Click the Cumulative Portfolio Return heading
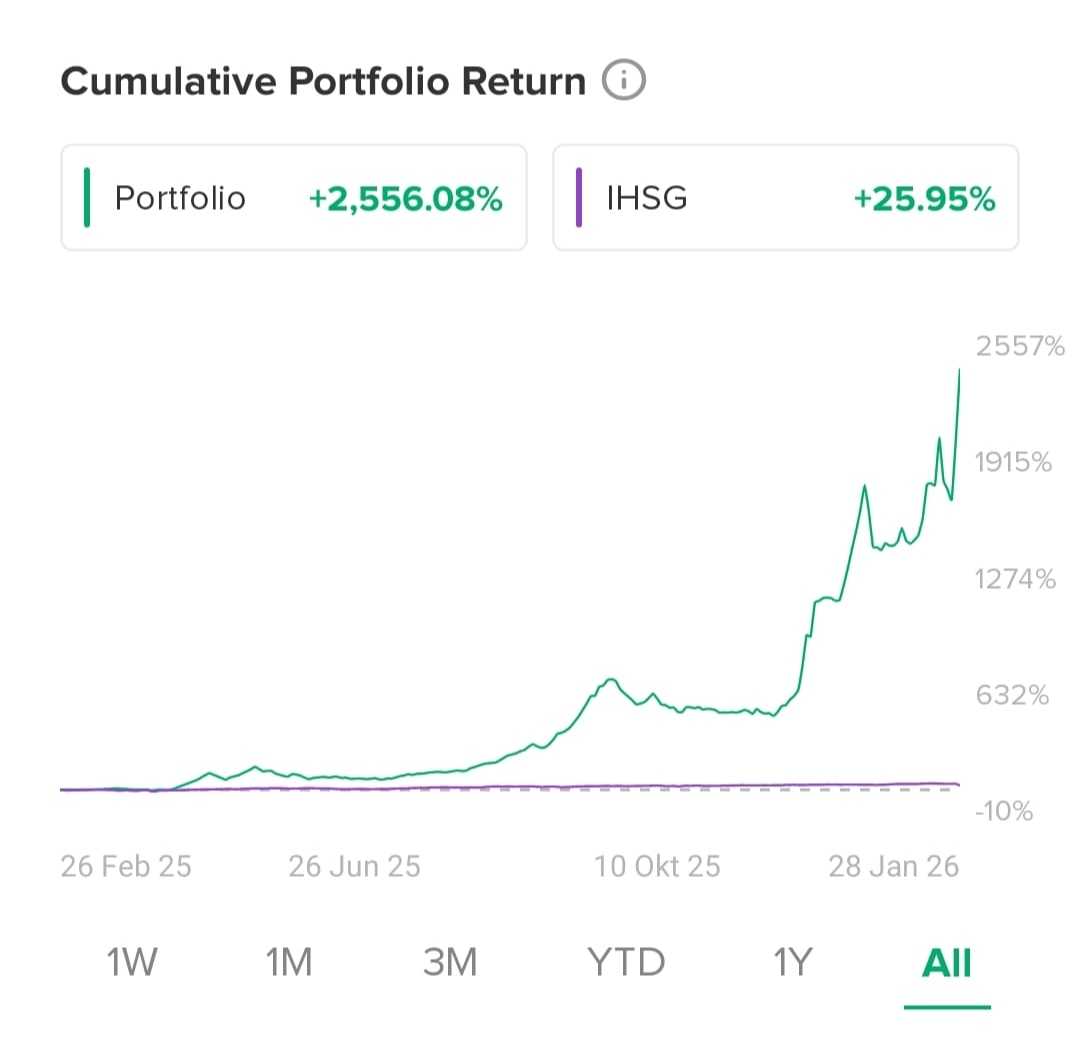 click(323, 81)
